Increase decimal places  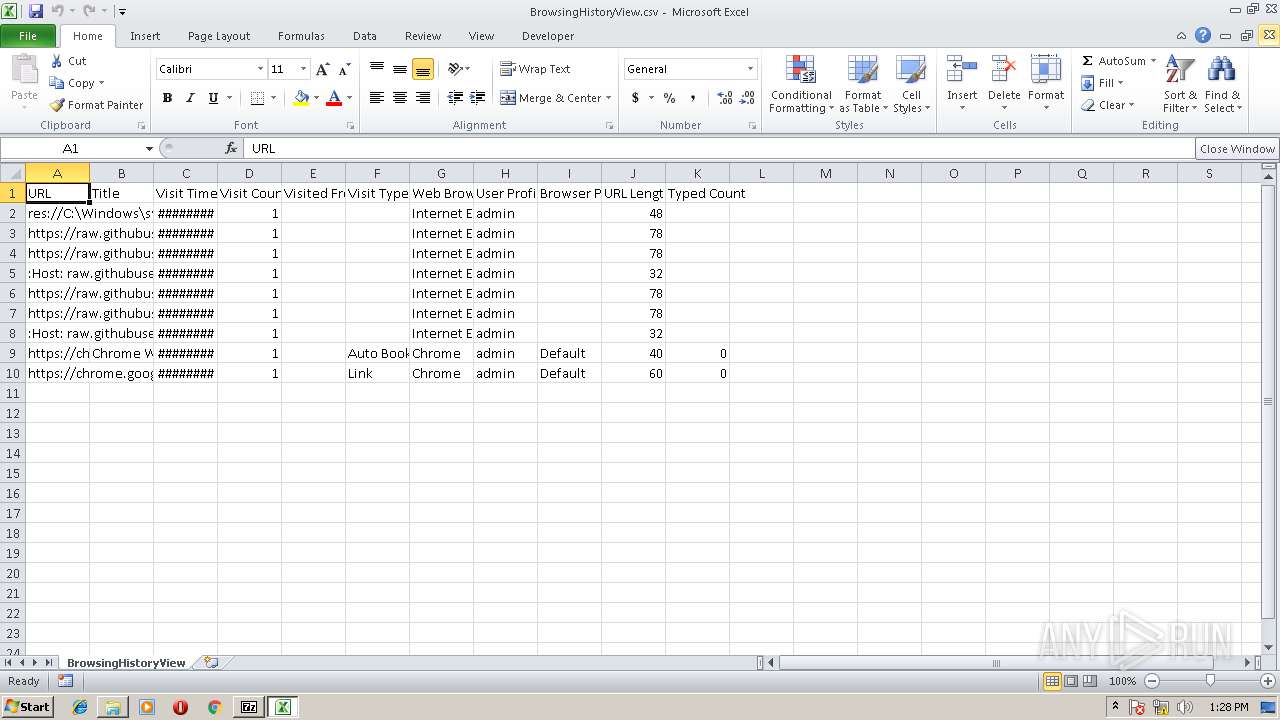coord(724,98)
